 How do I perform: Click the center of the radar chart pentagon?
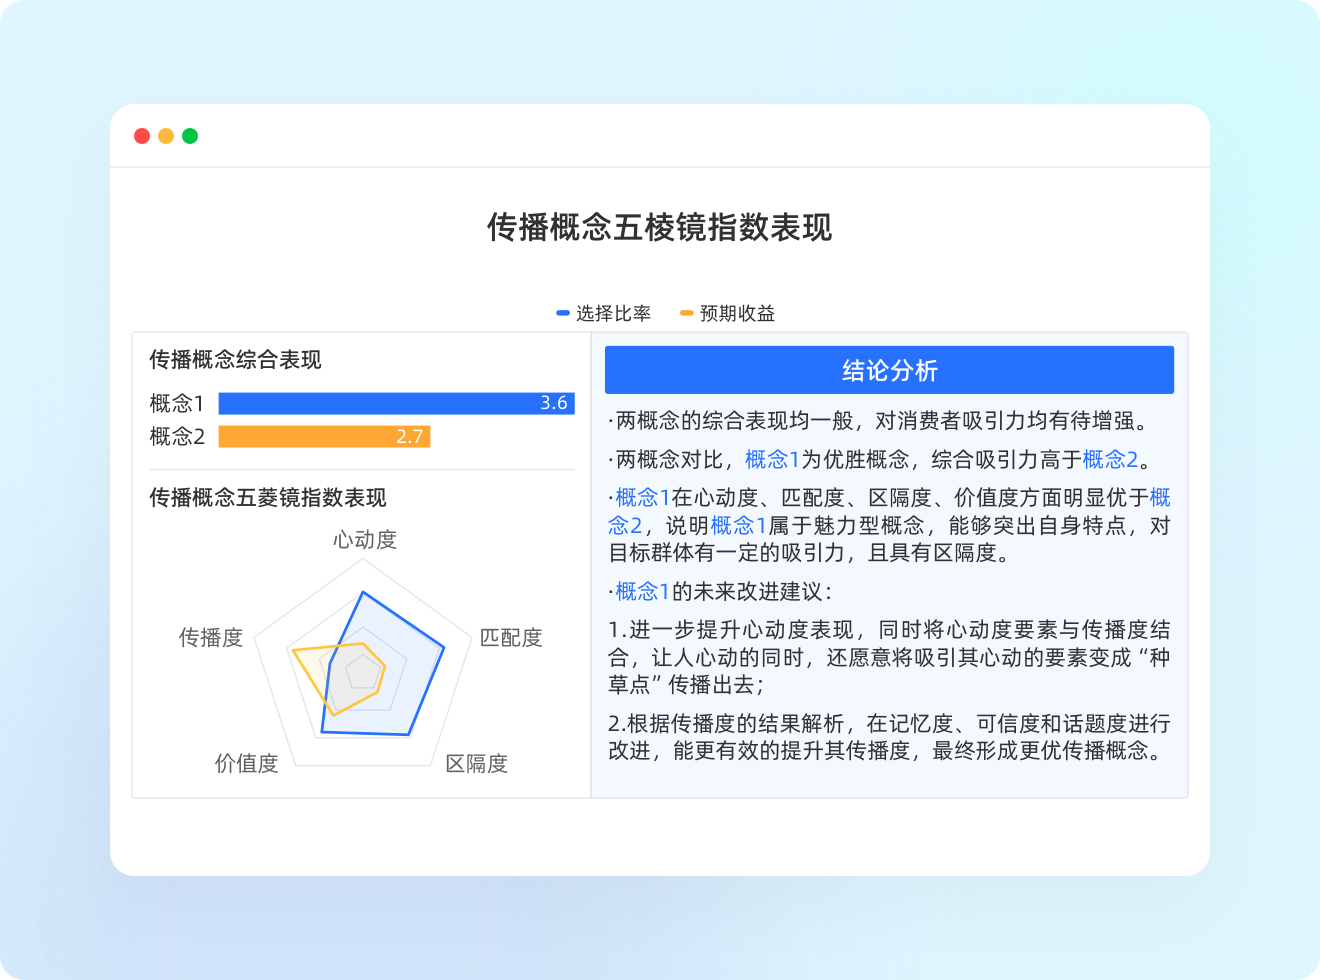(362, 672)
